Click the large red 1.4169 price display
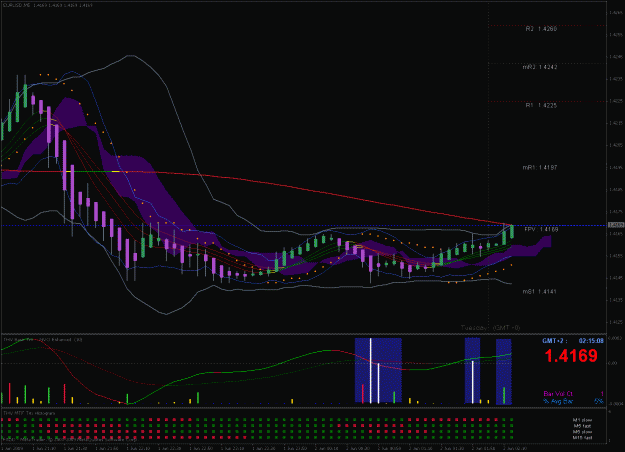 (x=571, y=356)
